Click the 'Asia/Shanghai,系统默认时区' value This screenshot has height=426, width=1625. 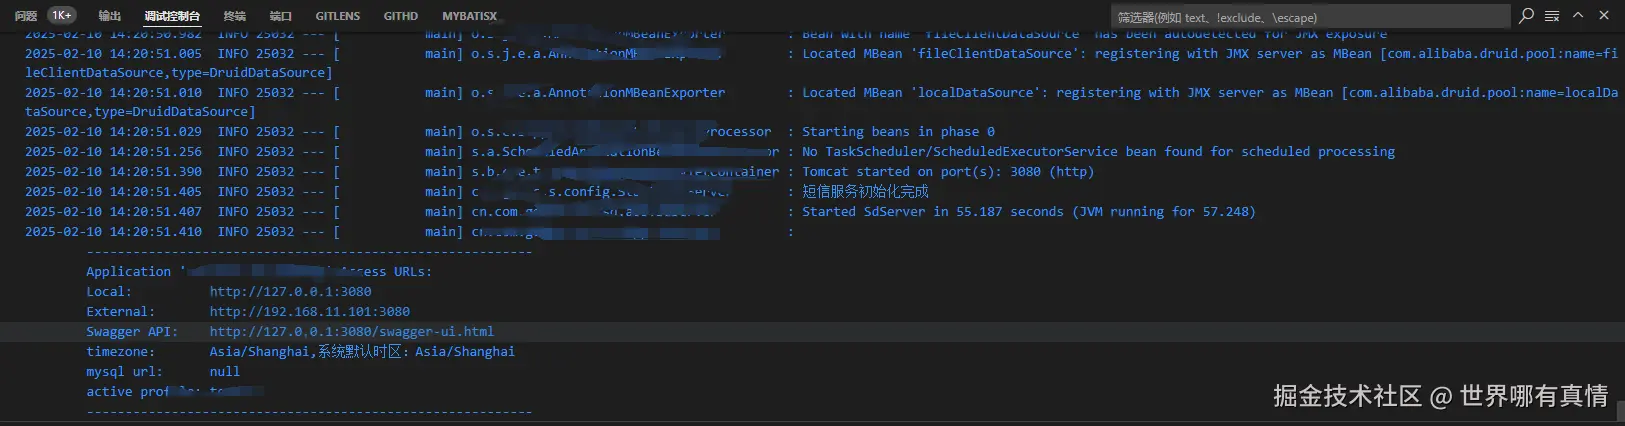(362, 352)
